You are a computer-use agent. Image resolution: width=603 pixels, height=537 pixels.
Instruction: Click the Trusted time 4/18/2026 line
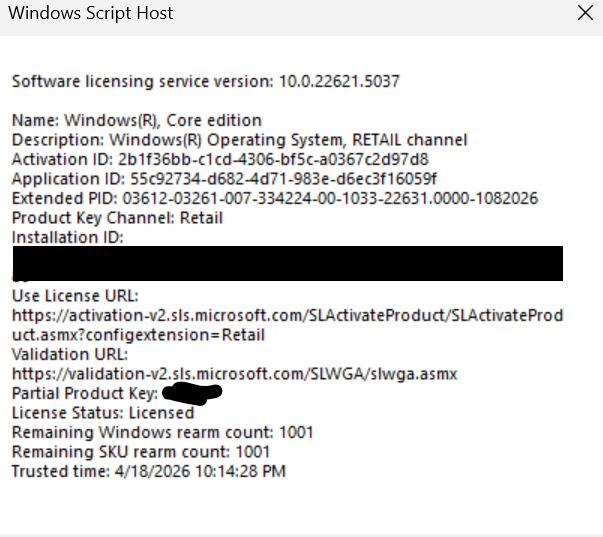pos(148,471)
